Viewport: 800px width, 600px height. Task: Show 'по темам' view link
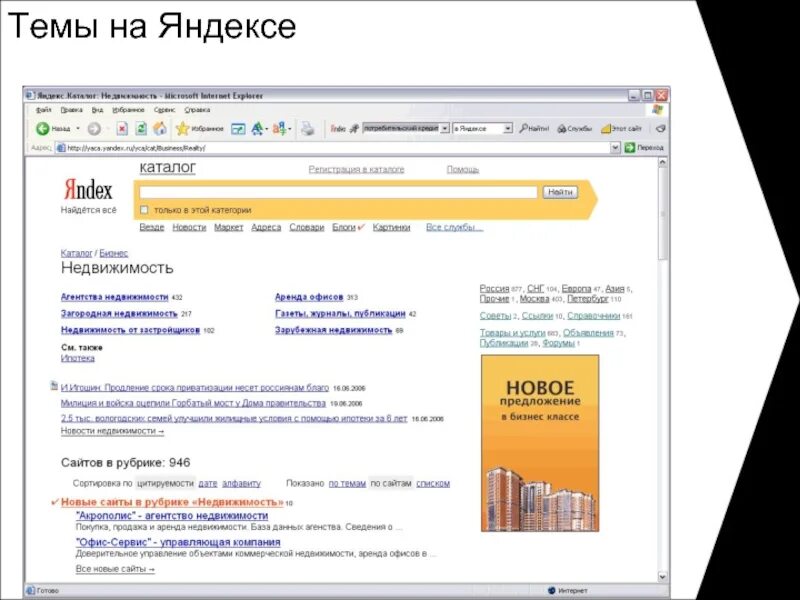click(347, 483)
